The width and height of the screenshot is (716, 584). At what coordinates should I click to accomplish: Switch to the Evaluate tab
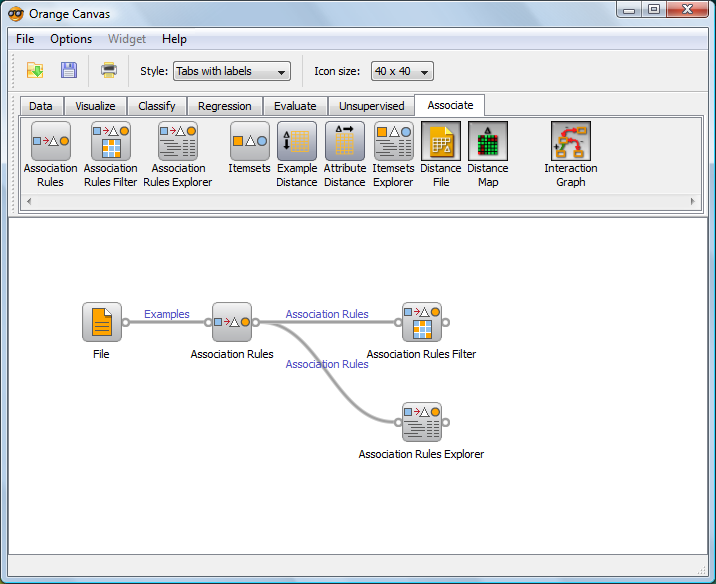295,106
